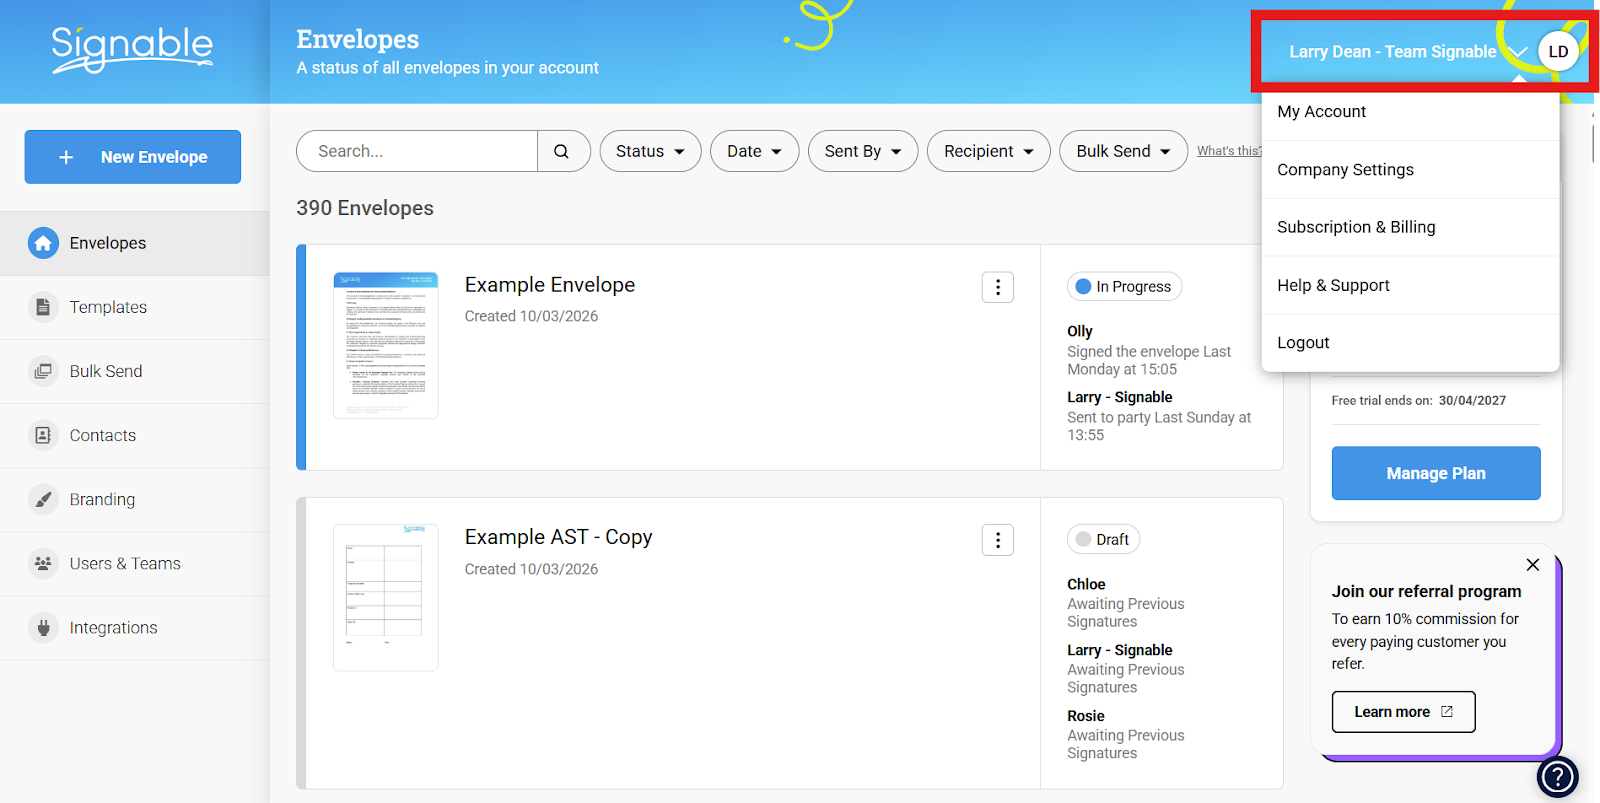Click the In Progress status badge

pos(1124,287)
